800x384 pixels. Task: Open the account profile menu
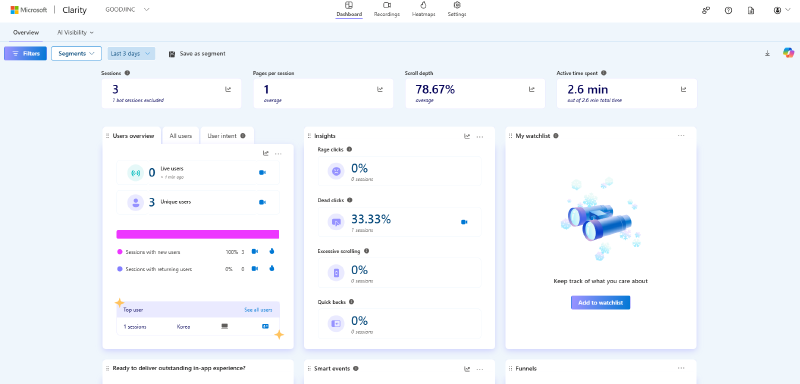pyautogui.click(x=781, y=10)
